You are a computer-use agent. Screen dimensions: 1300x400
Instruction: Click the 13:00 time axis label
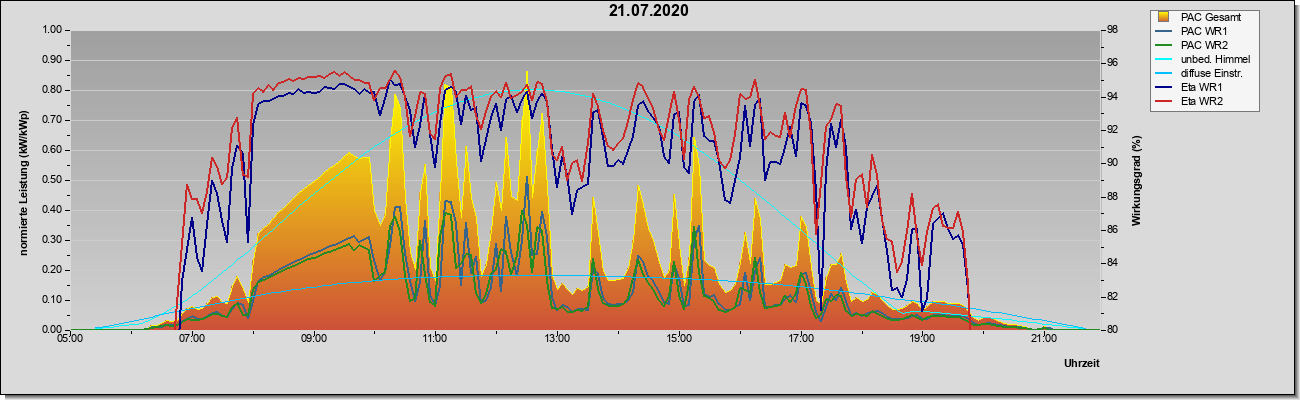click(x=557, y=338)
